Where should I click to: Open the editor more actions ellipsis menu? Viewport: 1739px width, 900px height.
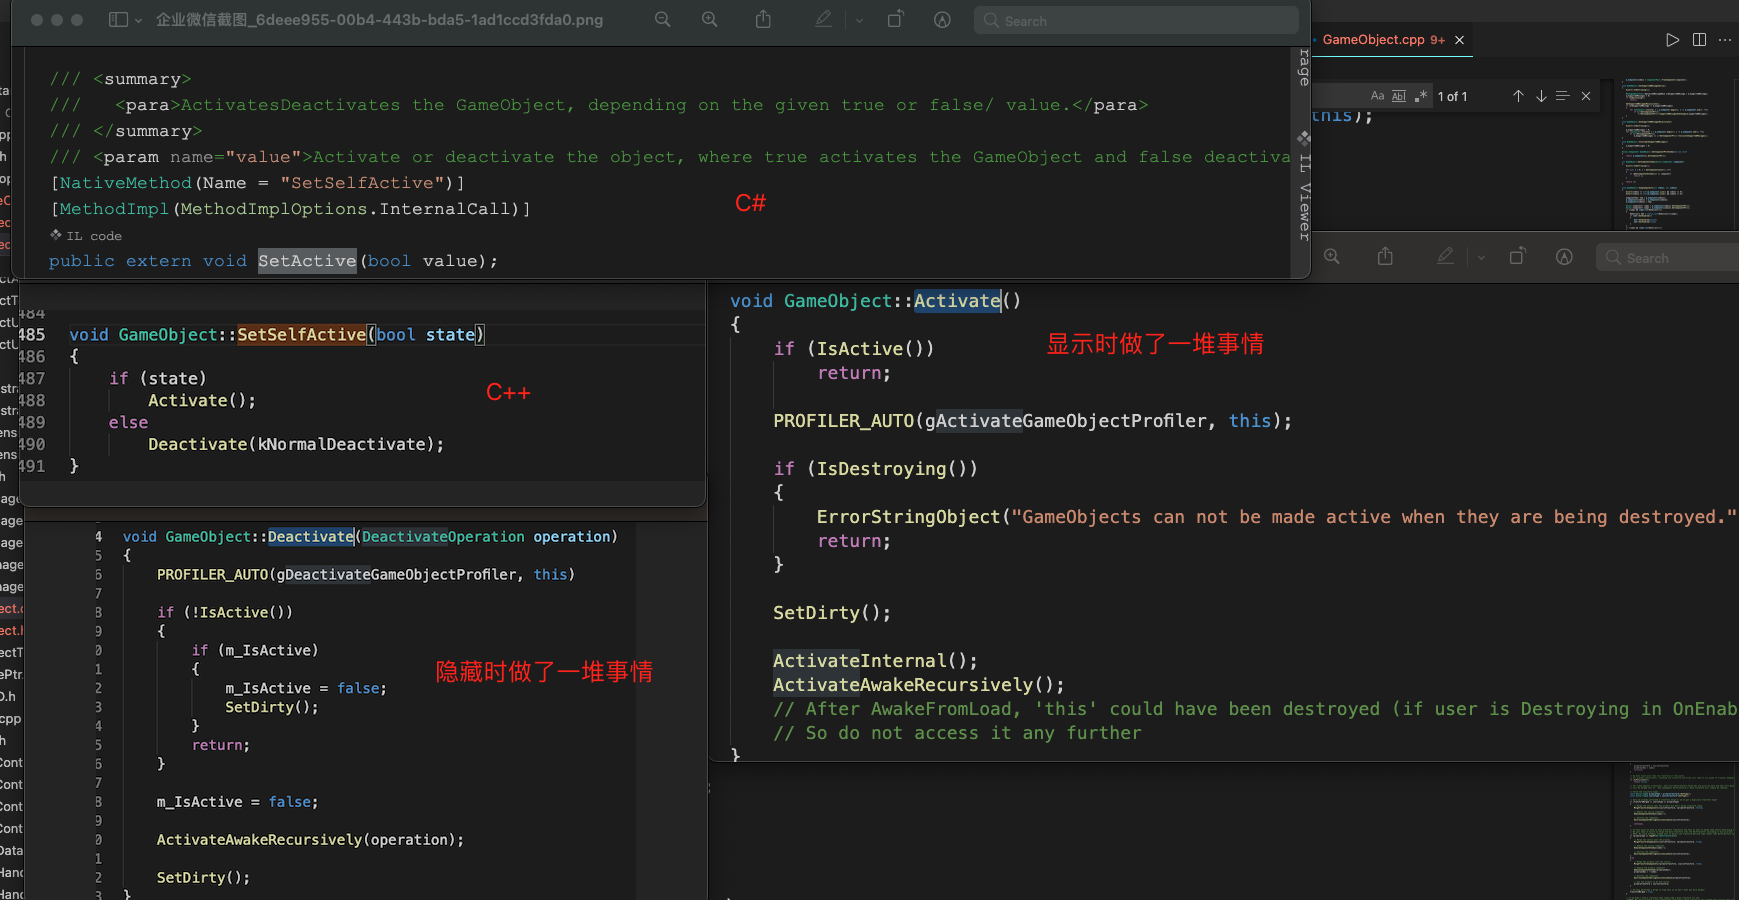click(1725, 40)
